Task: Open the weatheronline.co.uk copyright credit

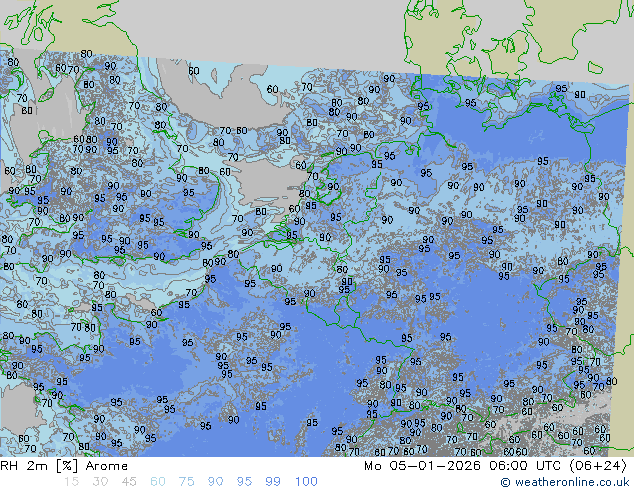Action: point(565,482)
